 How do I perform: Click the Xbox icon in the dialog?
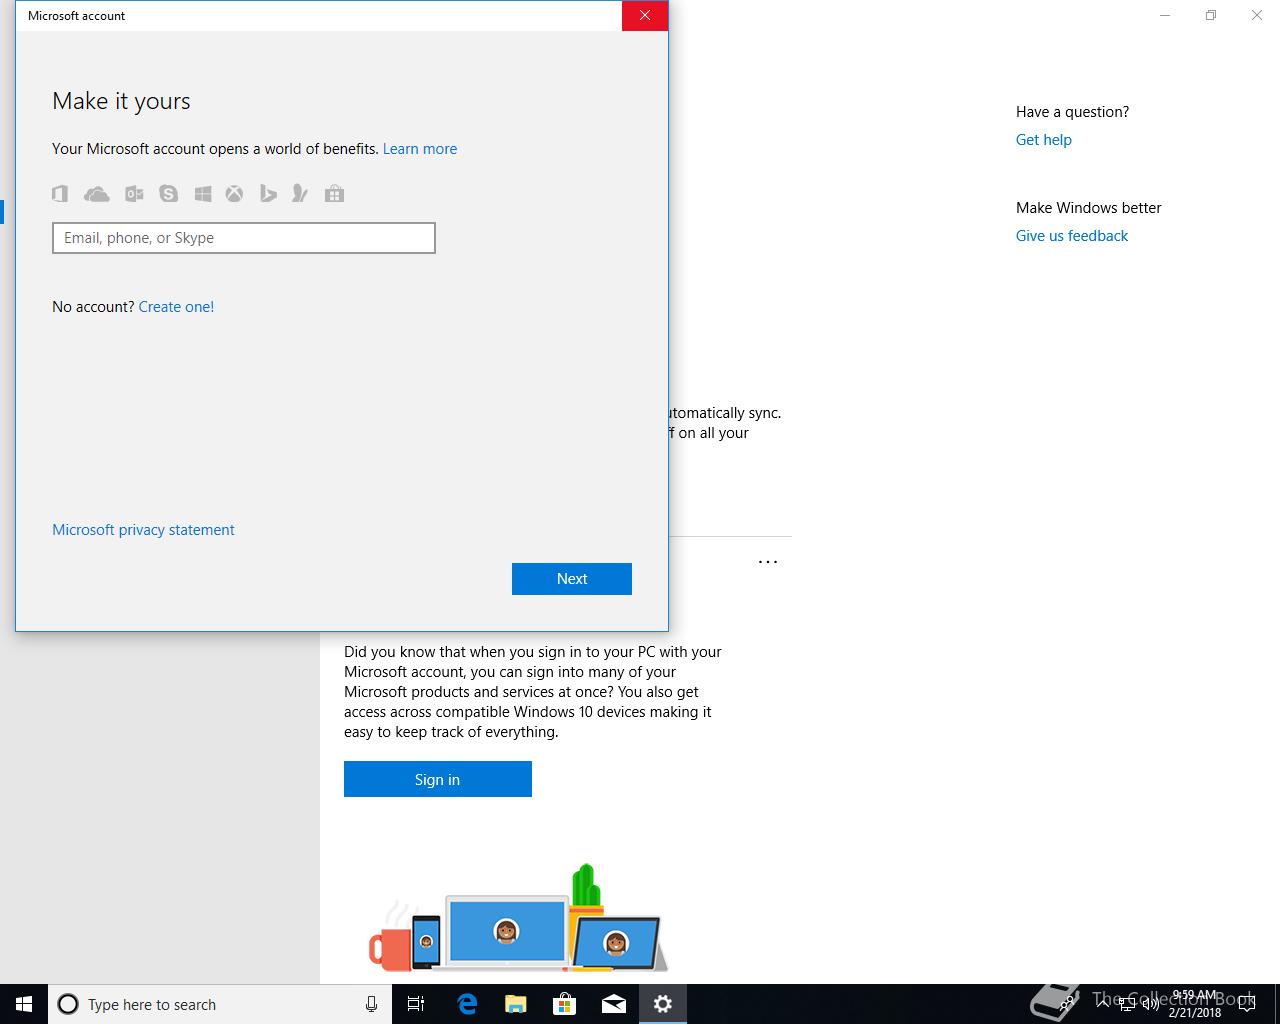pyautogui.click(x=234, y=194)
